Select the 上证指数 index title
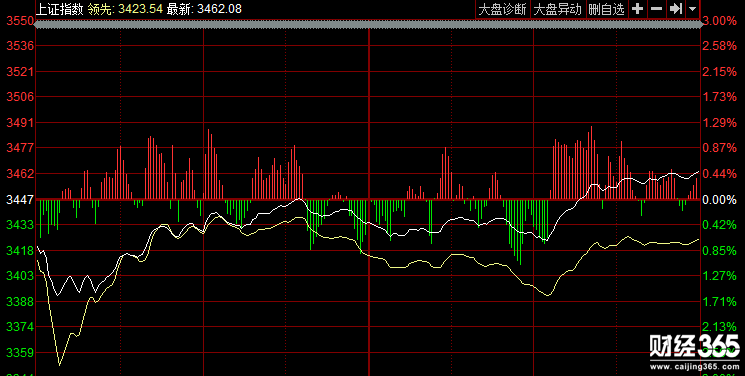Image resolution: width=745 pixels, height=376 pixels. pyautogui.click(x=60, y=9)
